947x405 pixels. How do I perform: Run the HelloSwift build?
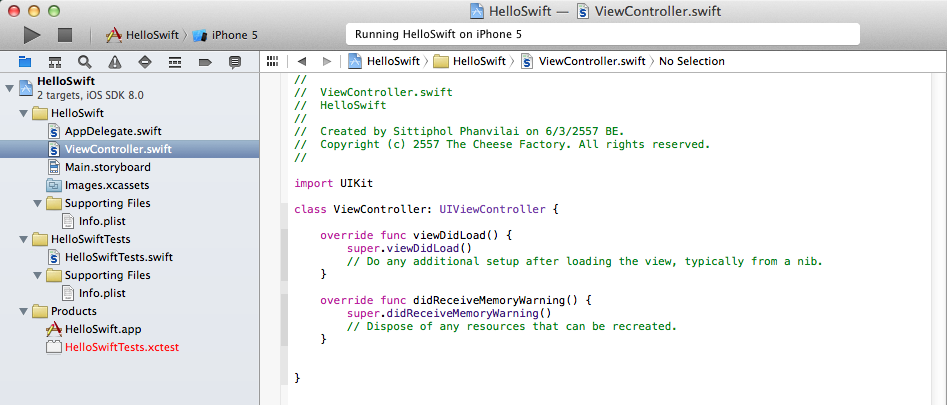[x=32, y=35]
